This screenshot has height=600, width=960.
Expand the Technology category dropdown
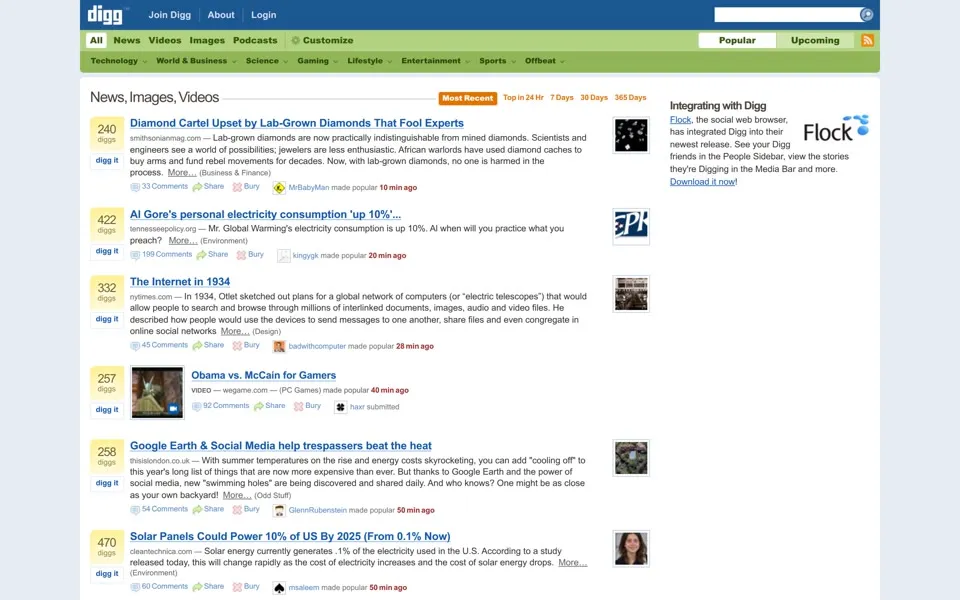point(119,61)
